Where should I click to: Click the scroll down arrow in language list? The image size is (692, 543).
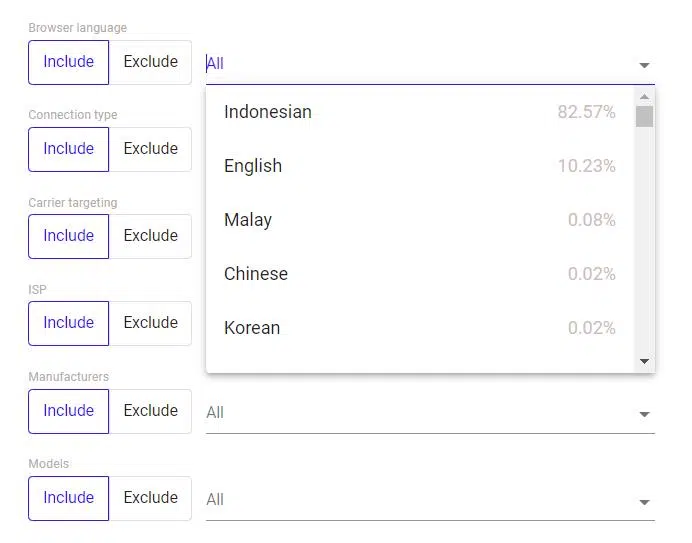[x=644, y=361]
